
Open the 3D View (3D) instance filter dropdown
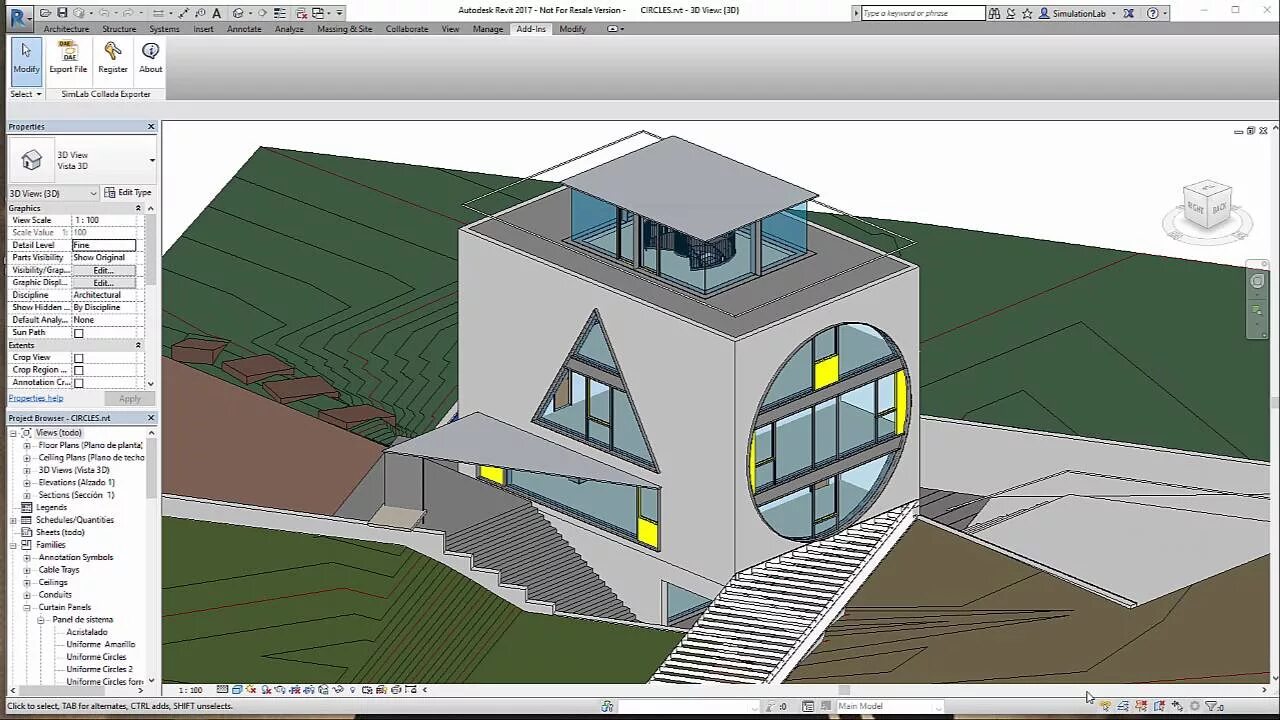(x=53, y=193)
